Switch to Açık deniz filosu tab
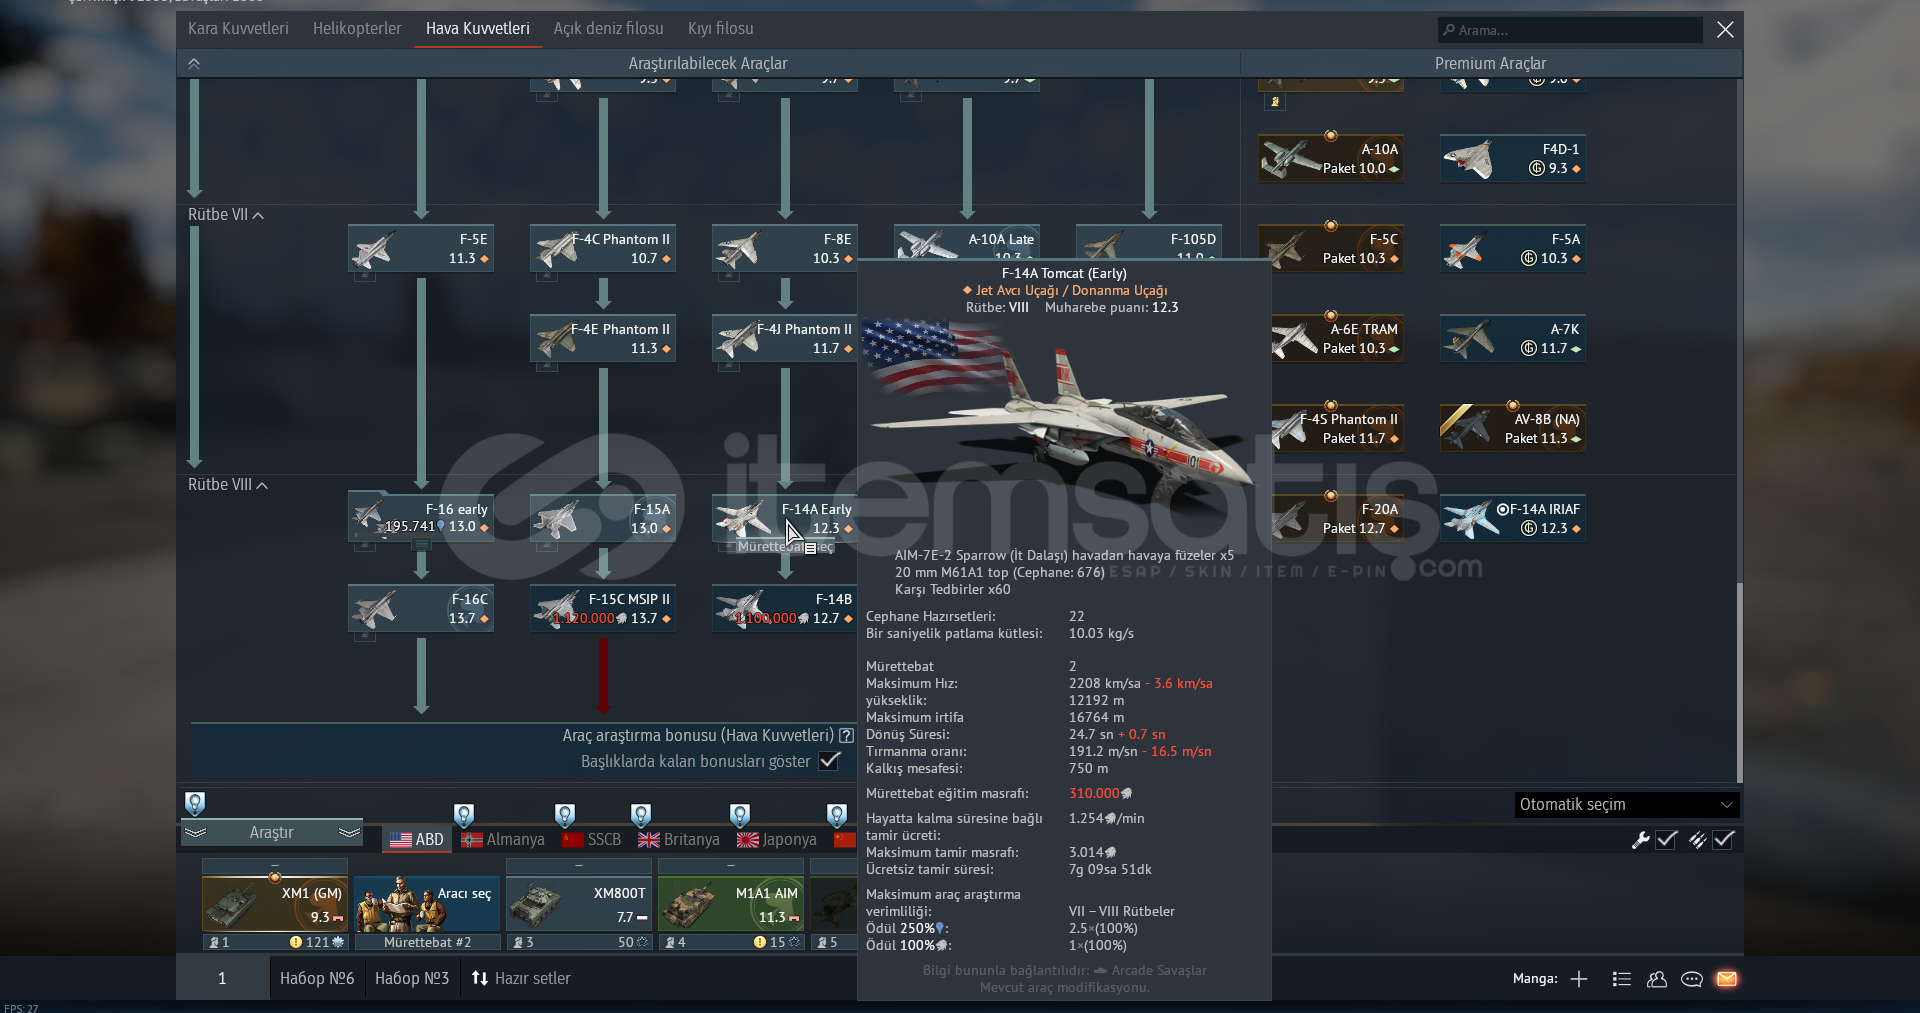Viewport: 1920px width, 1013px height. tap(608, 28)
